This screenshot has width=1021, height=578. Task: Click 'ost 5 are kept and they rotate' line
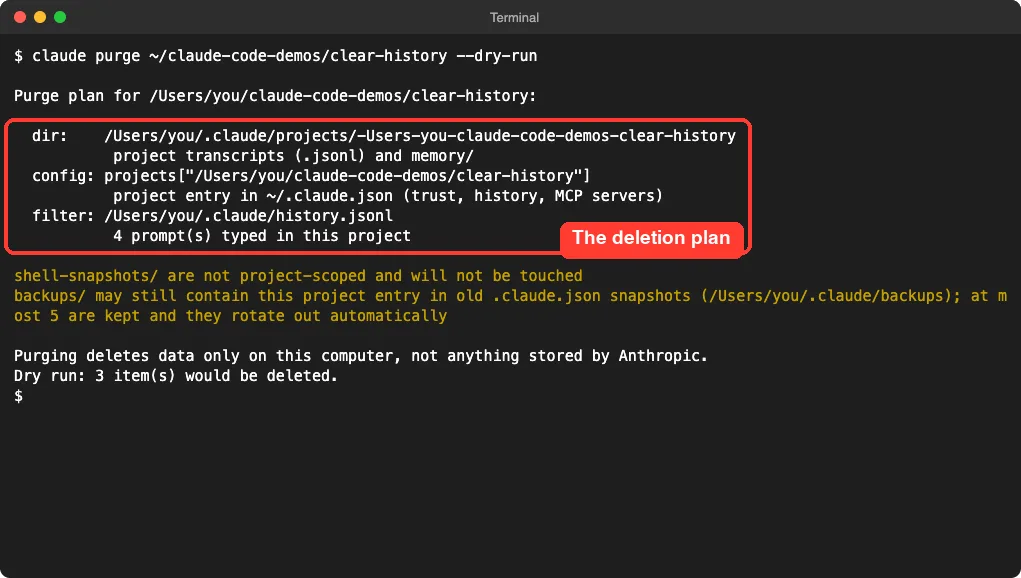click(231, 316)
